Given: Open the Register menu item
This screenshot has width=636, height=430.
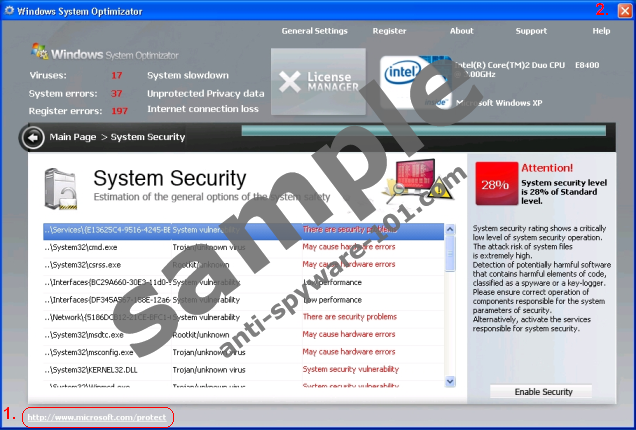Looking at the screenshot, I should 389,31.
